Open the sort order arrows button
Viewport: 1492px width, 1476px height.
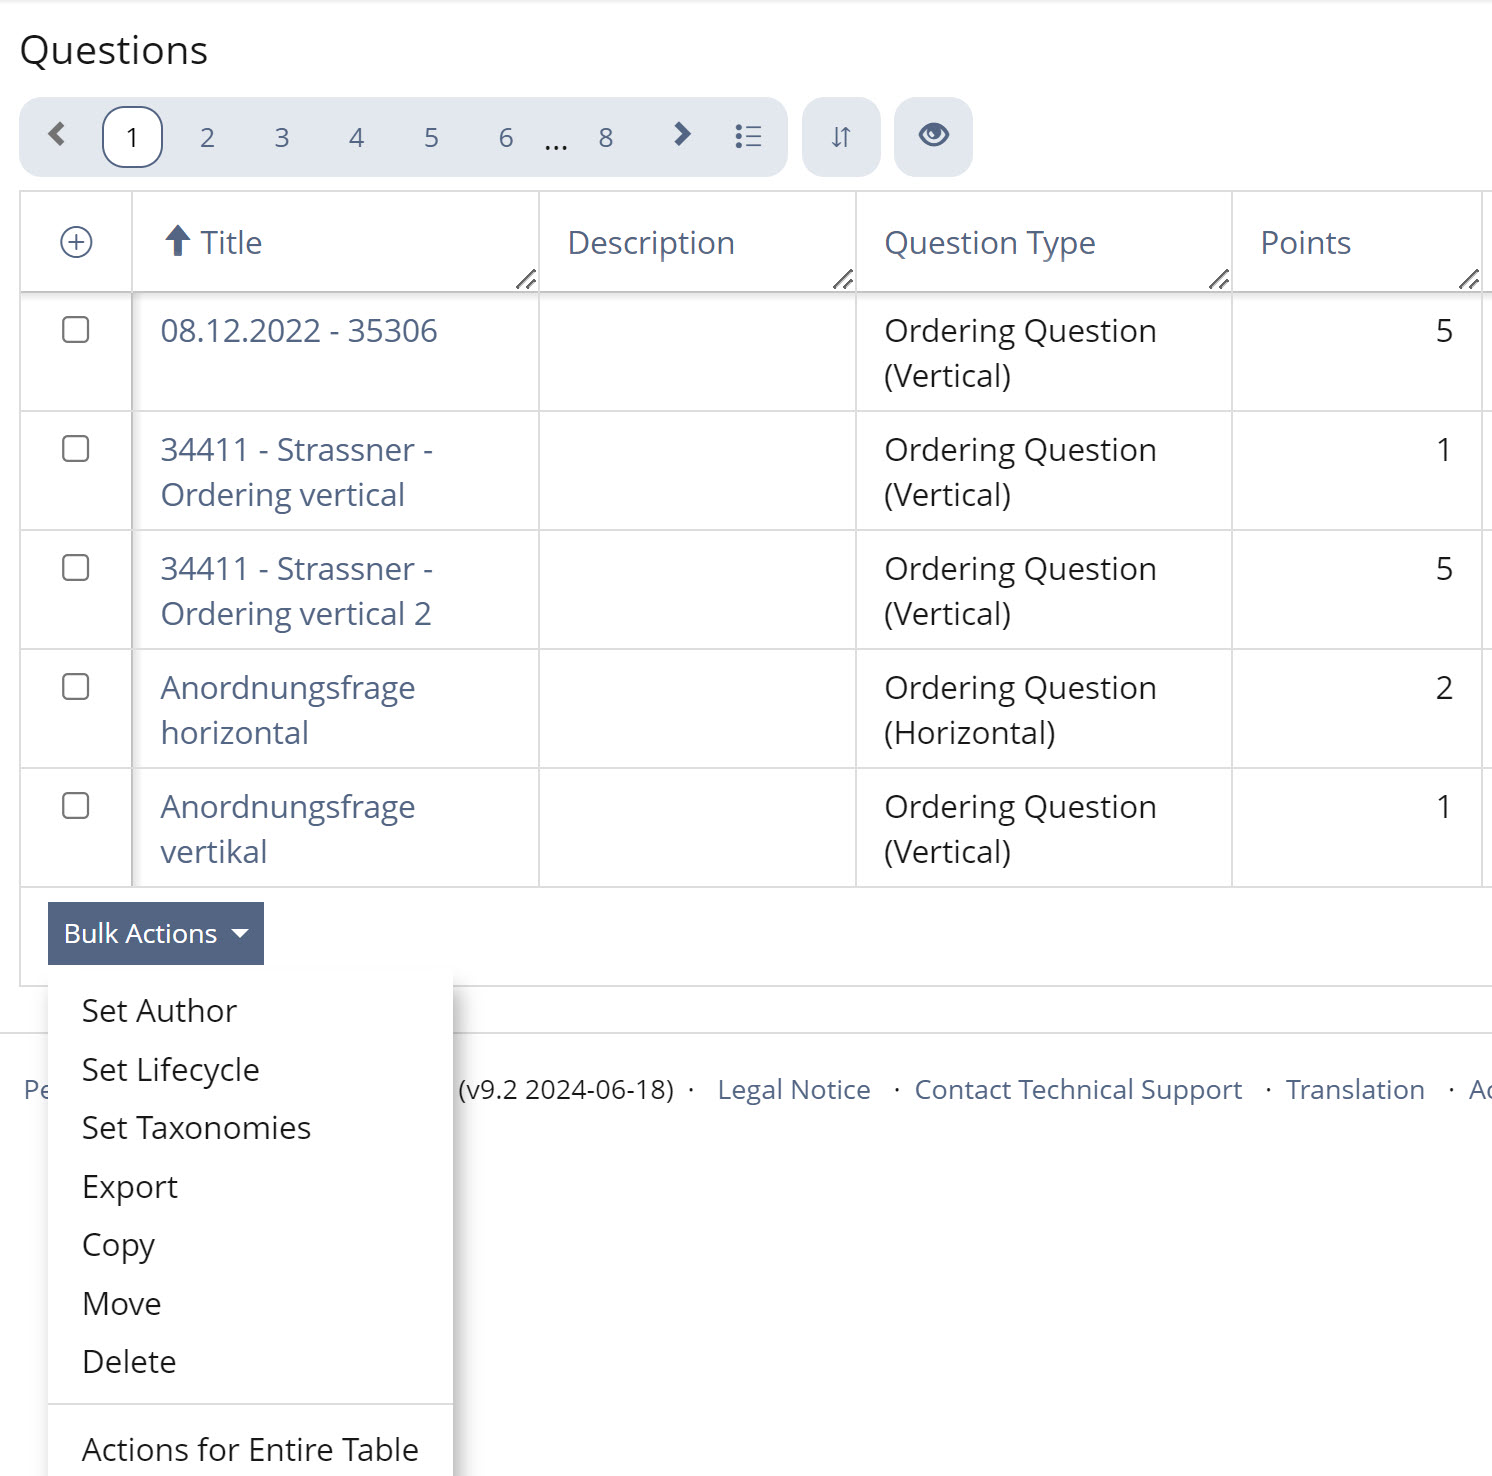click(x=841, y=137)
